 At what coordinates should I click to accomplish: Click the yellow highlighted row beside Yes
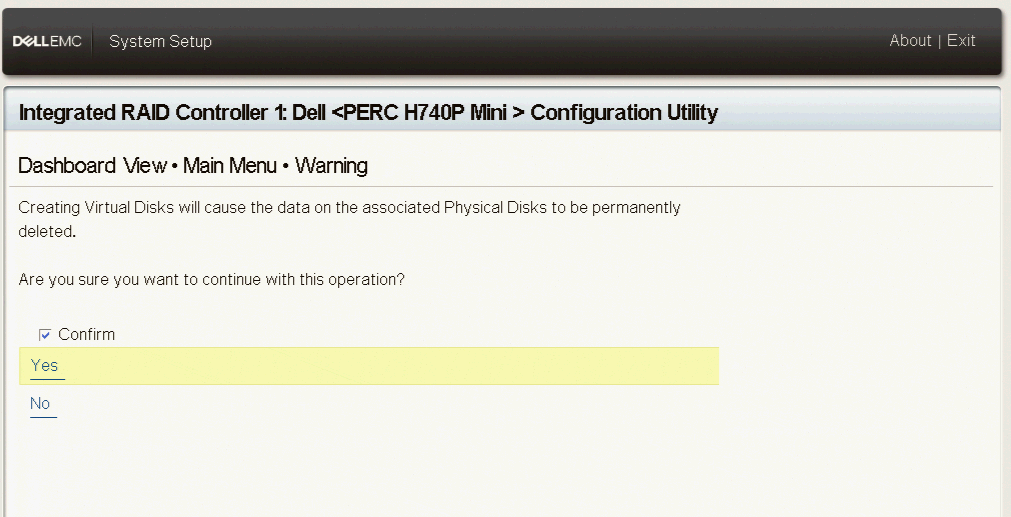[x=400, y=366]
